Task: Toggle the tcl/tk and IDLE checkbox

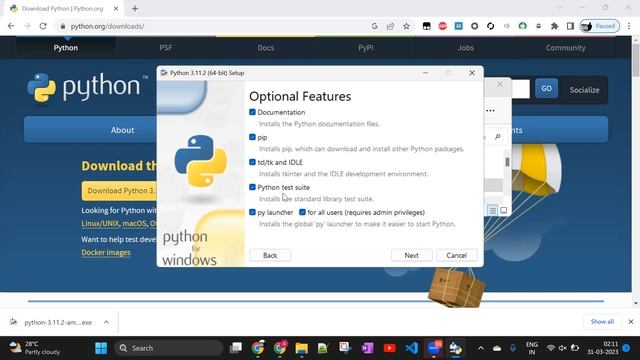Action: pyautogui.click(x=252, y=162)
